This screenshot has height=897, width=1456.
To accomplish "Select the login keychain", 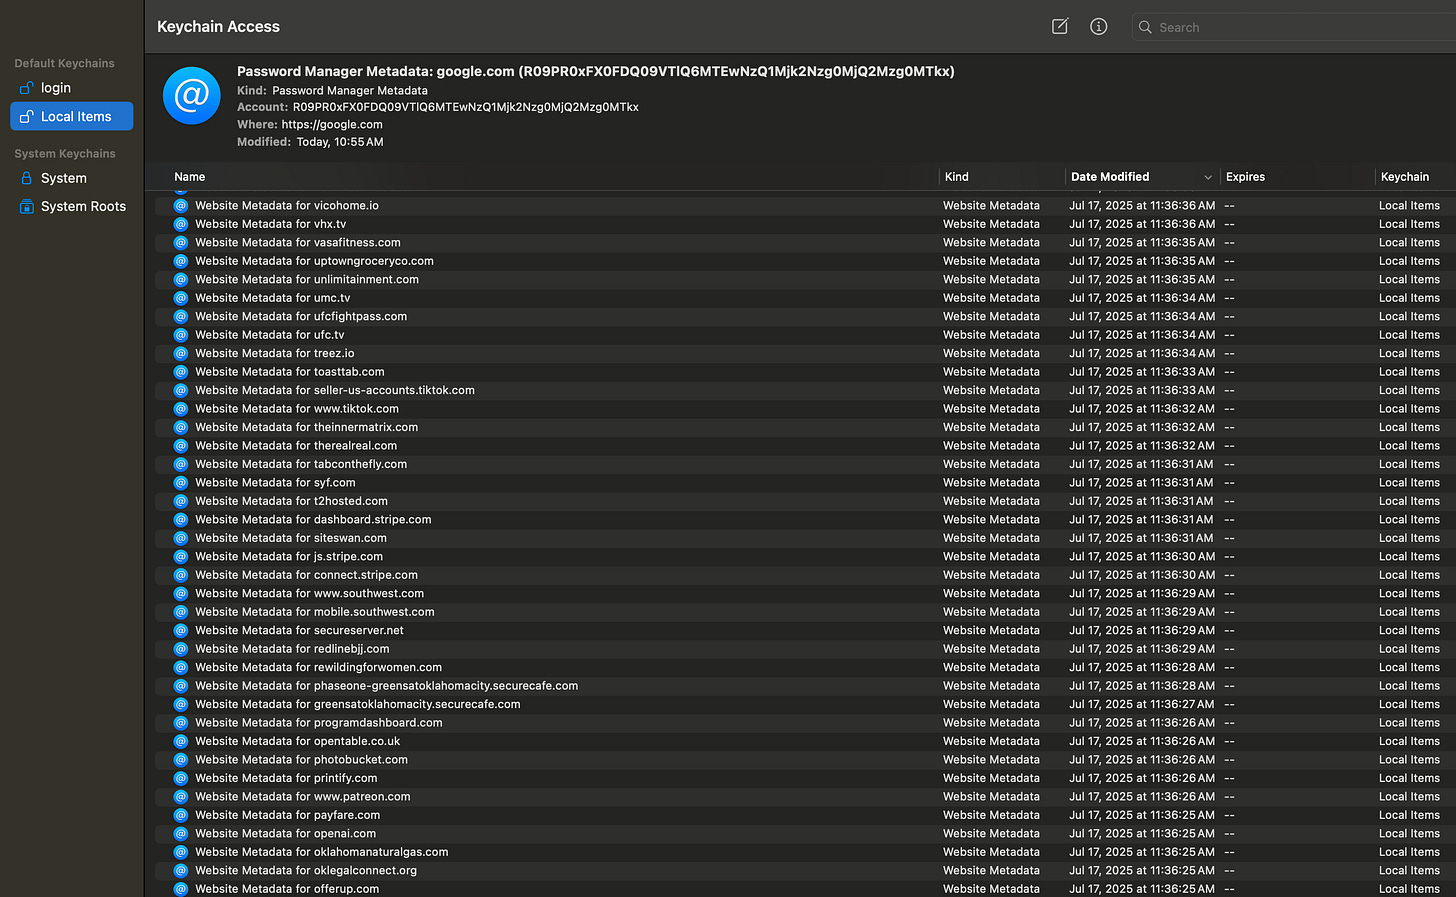I will click(71, 88).
